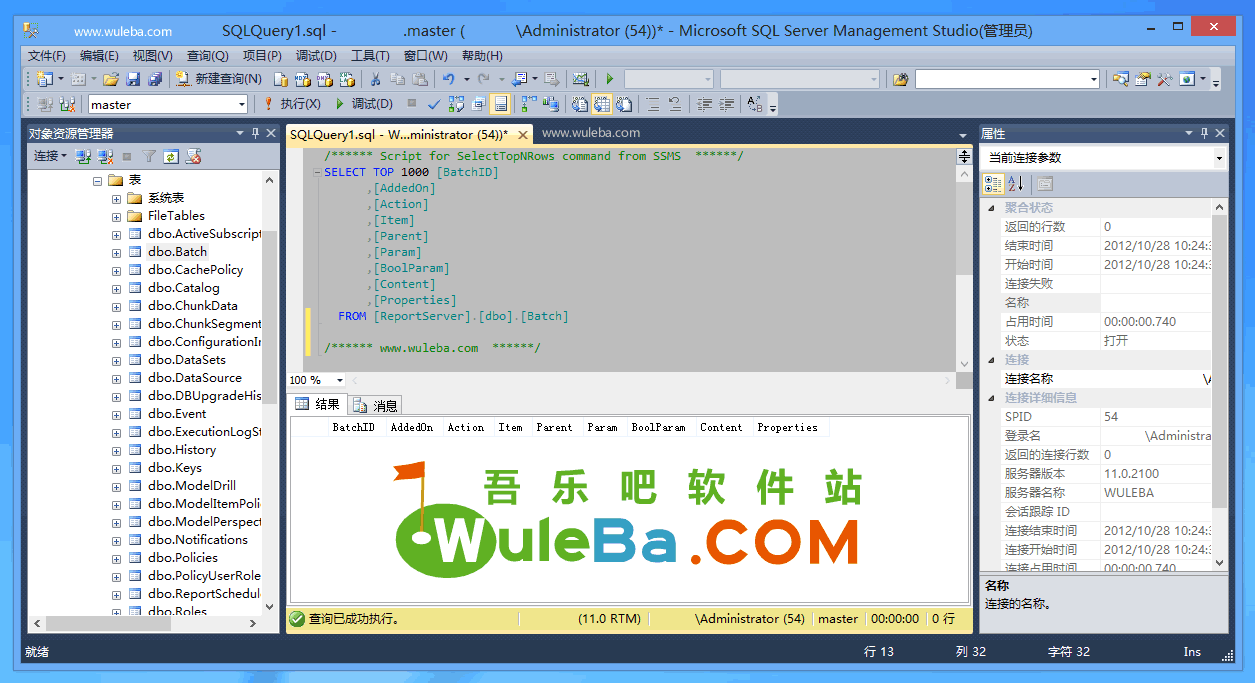The height and width of the screenshot is (683, 1255).
Task: Collapse the 表 tables folder node
Action: 97,180
